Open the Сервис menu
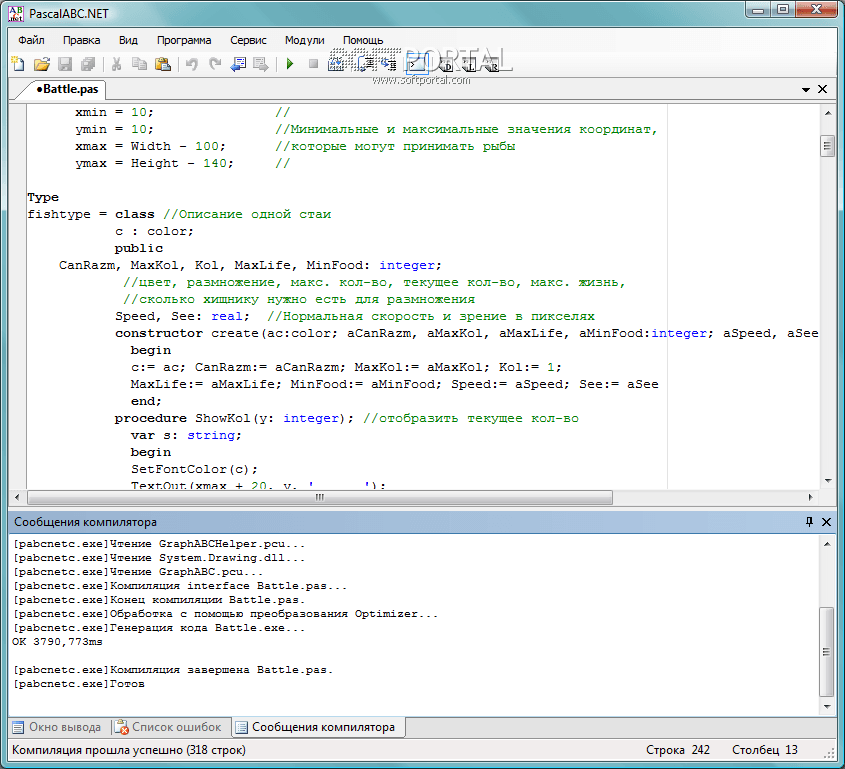This screenshot has width=845, height=769. (x=248, y=40)
